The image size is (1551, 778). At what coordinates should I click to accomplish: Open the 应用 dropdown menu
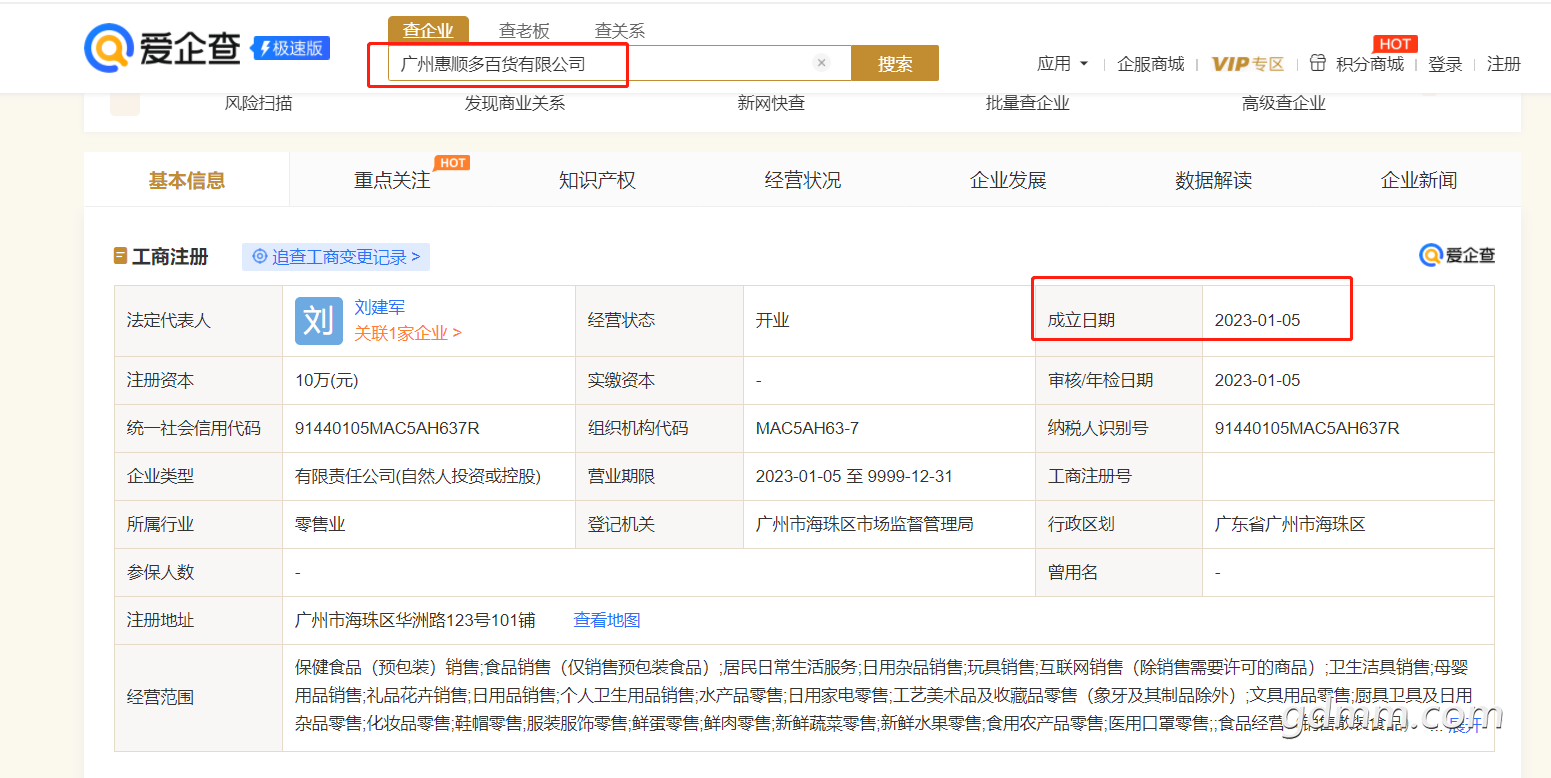point(1063,64)
